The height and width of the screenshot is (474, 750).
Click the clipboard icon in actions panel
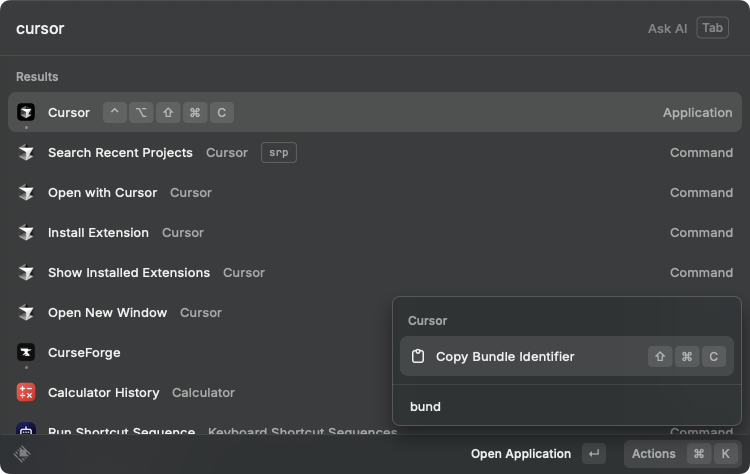pos(418,356)
